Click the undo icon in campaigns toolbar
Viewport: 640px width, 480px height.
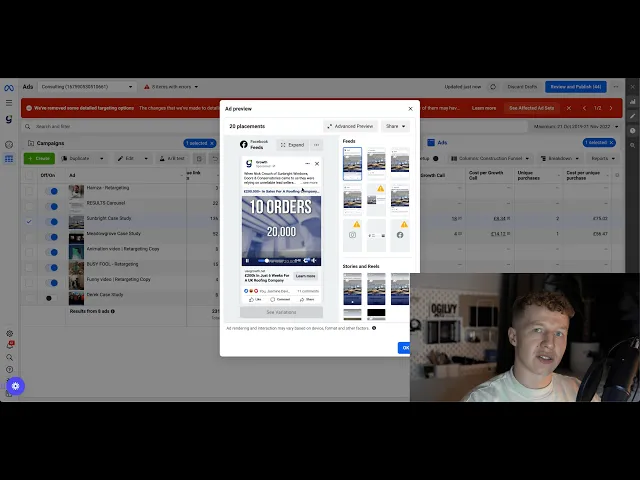coord(215,159)
